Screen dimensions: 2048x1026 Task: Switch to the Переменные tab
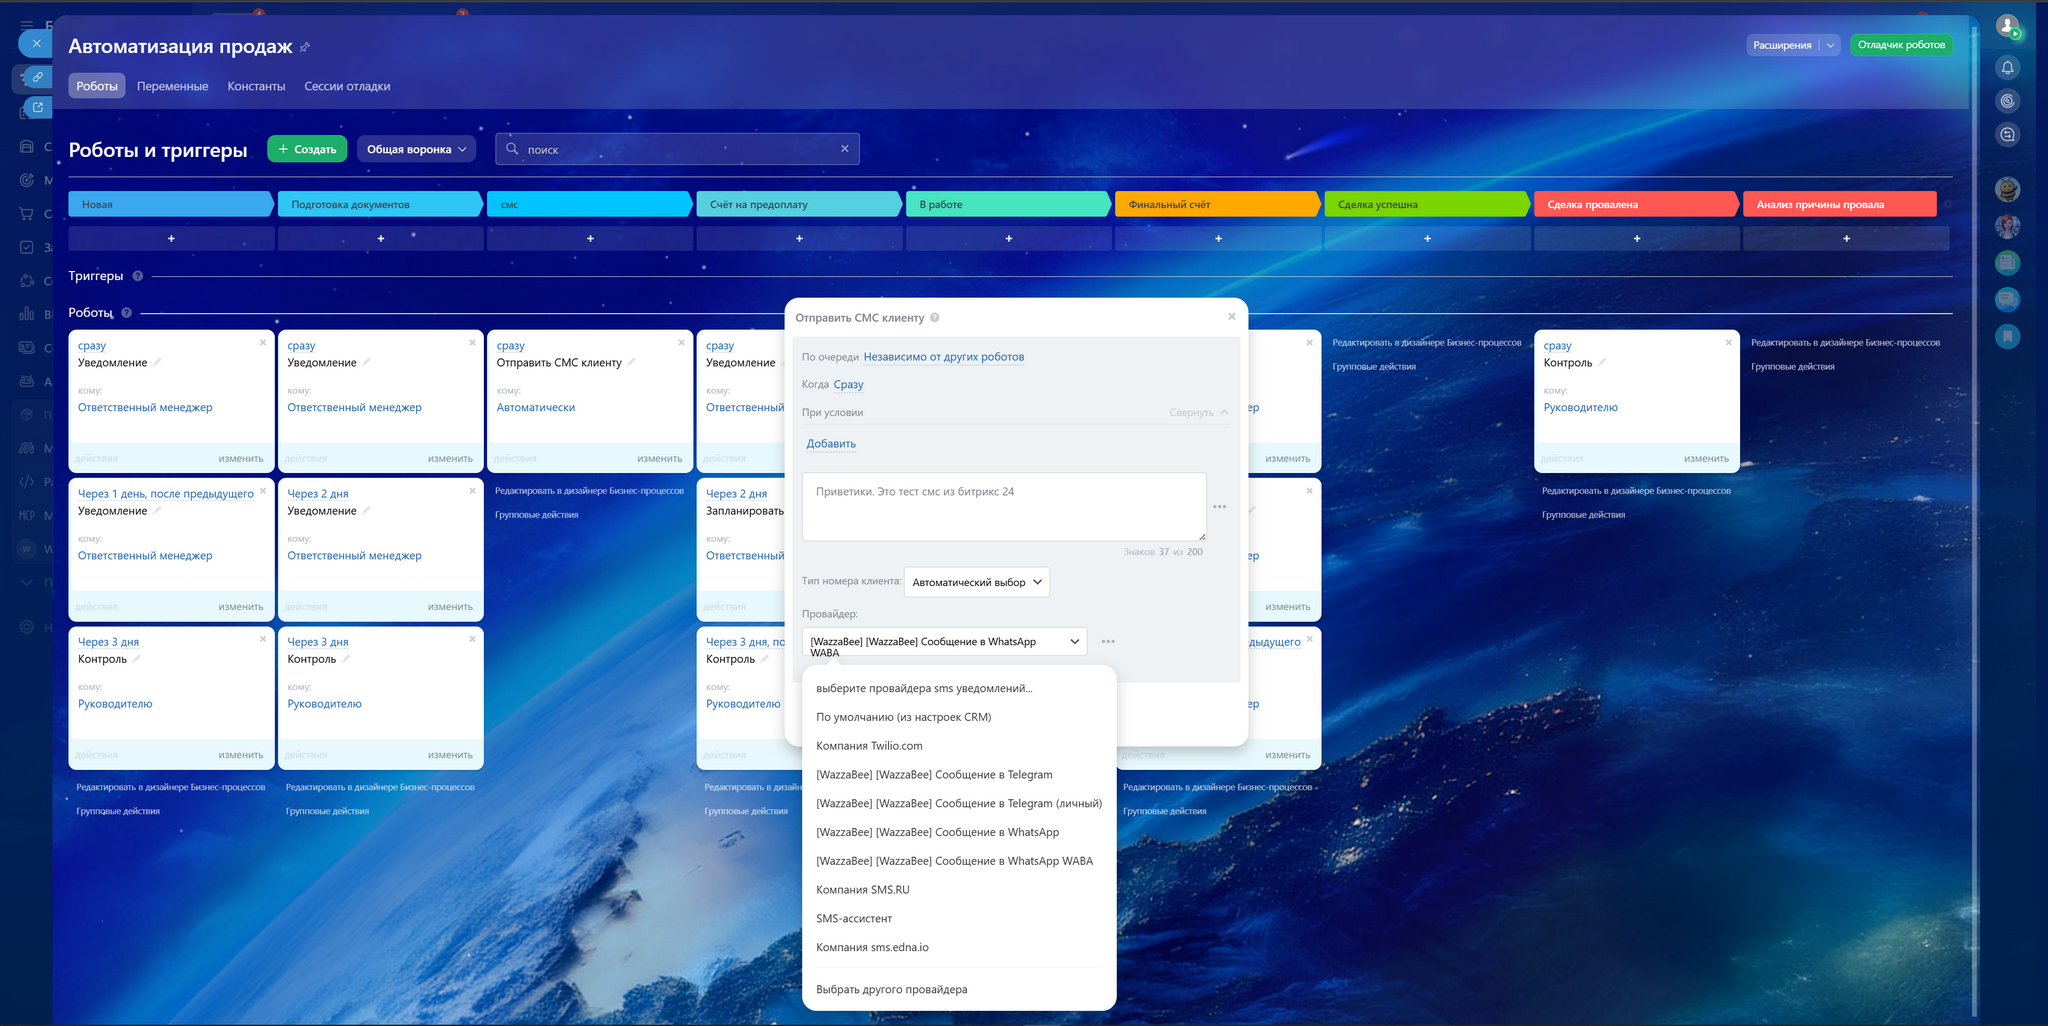(173, 86)
